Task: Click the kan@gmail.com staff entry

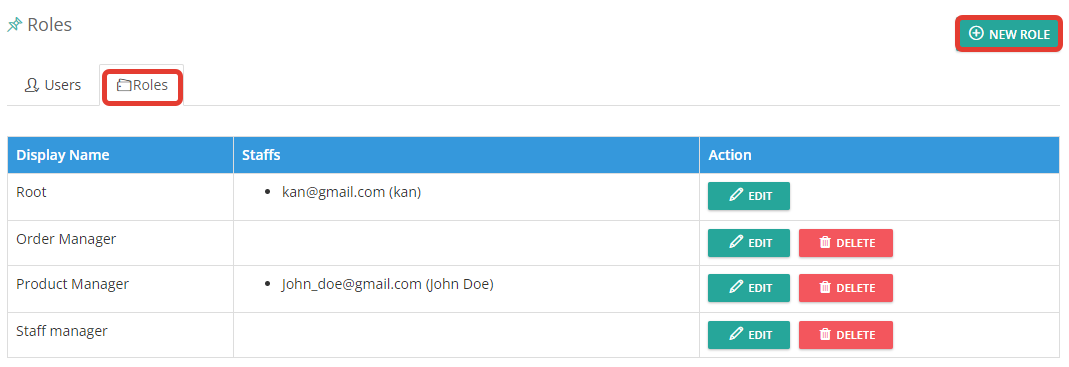Action: [351, 192]
